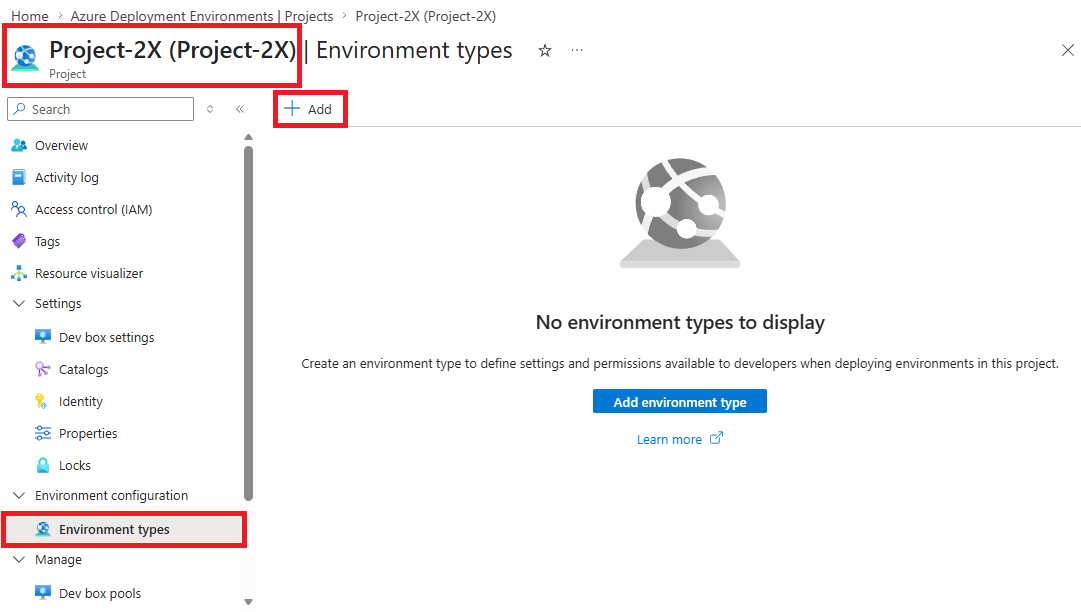Click the purple Tags icon
This screenshot has height=612, width=1081.
click(x=19, y=241)
